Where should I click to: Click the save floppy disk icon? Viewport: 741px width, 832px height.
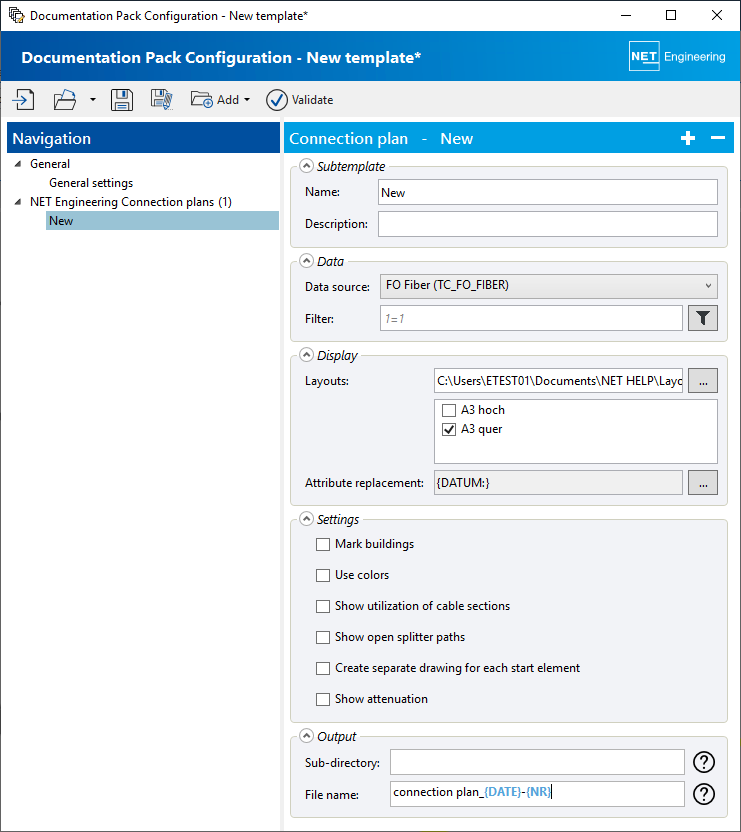(x=122, y=100)
